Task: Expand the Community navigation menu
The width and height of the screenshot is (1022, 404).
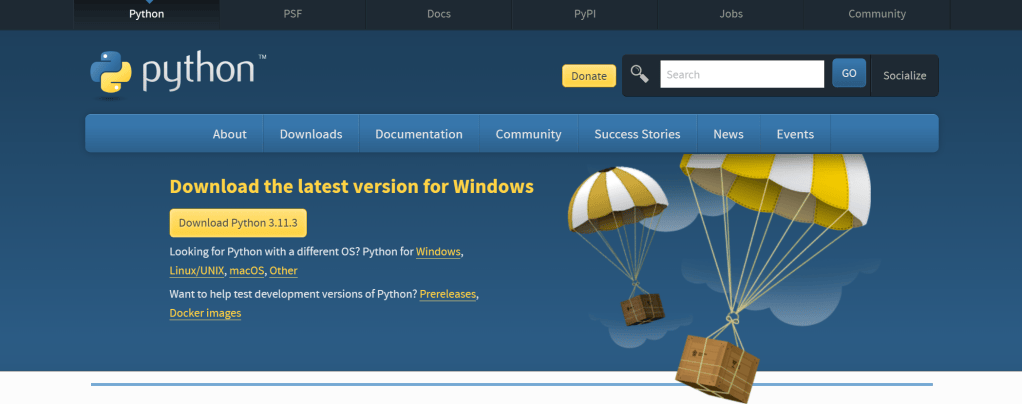Action: (529, 134)
